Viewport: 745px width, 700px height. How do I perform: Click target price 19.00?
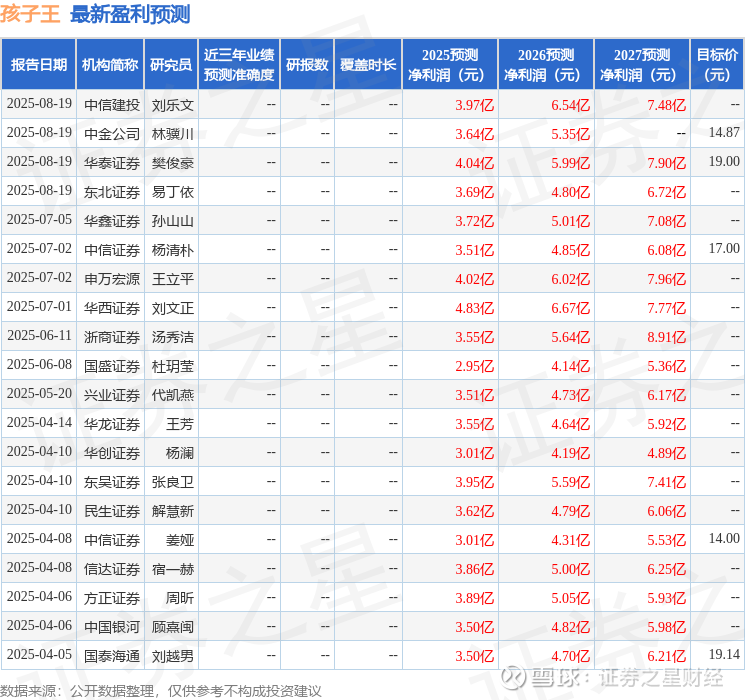click(x=724, y=162)
